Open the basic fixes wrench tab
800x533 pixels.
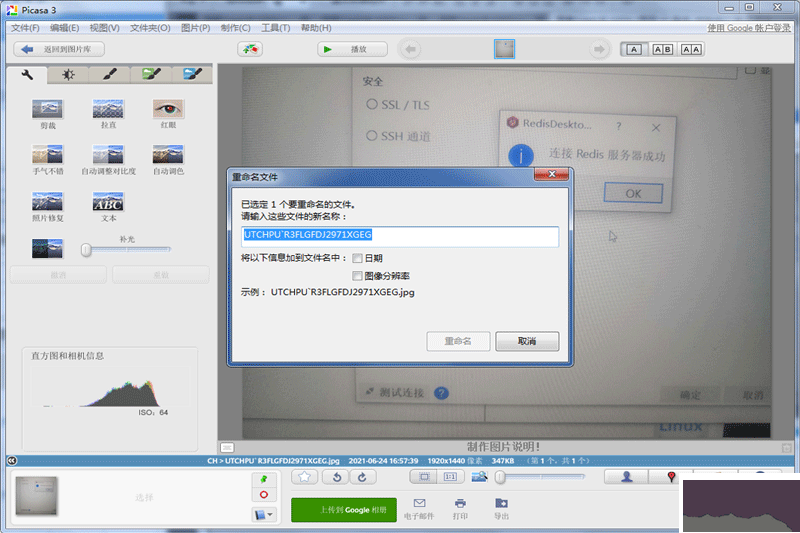(x=27, y=74)
